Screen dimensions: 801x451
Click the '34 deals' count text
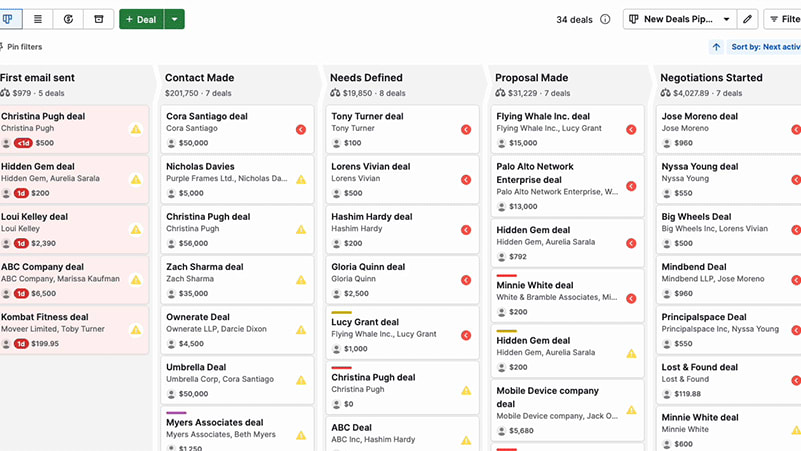574,19
